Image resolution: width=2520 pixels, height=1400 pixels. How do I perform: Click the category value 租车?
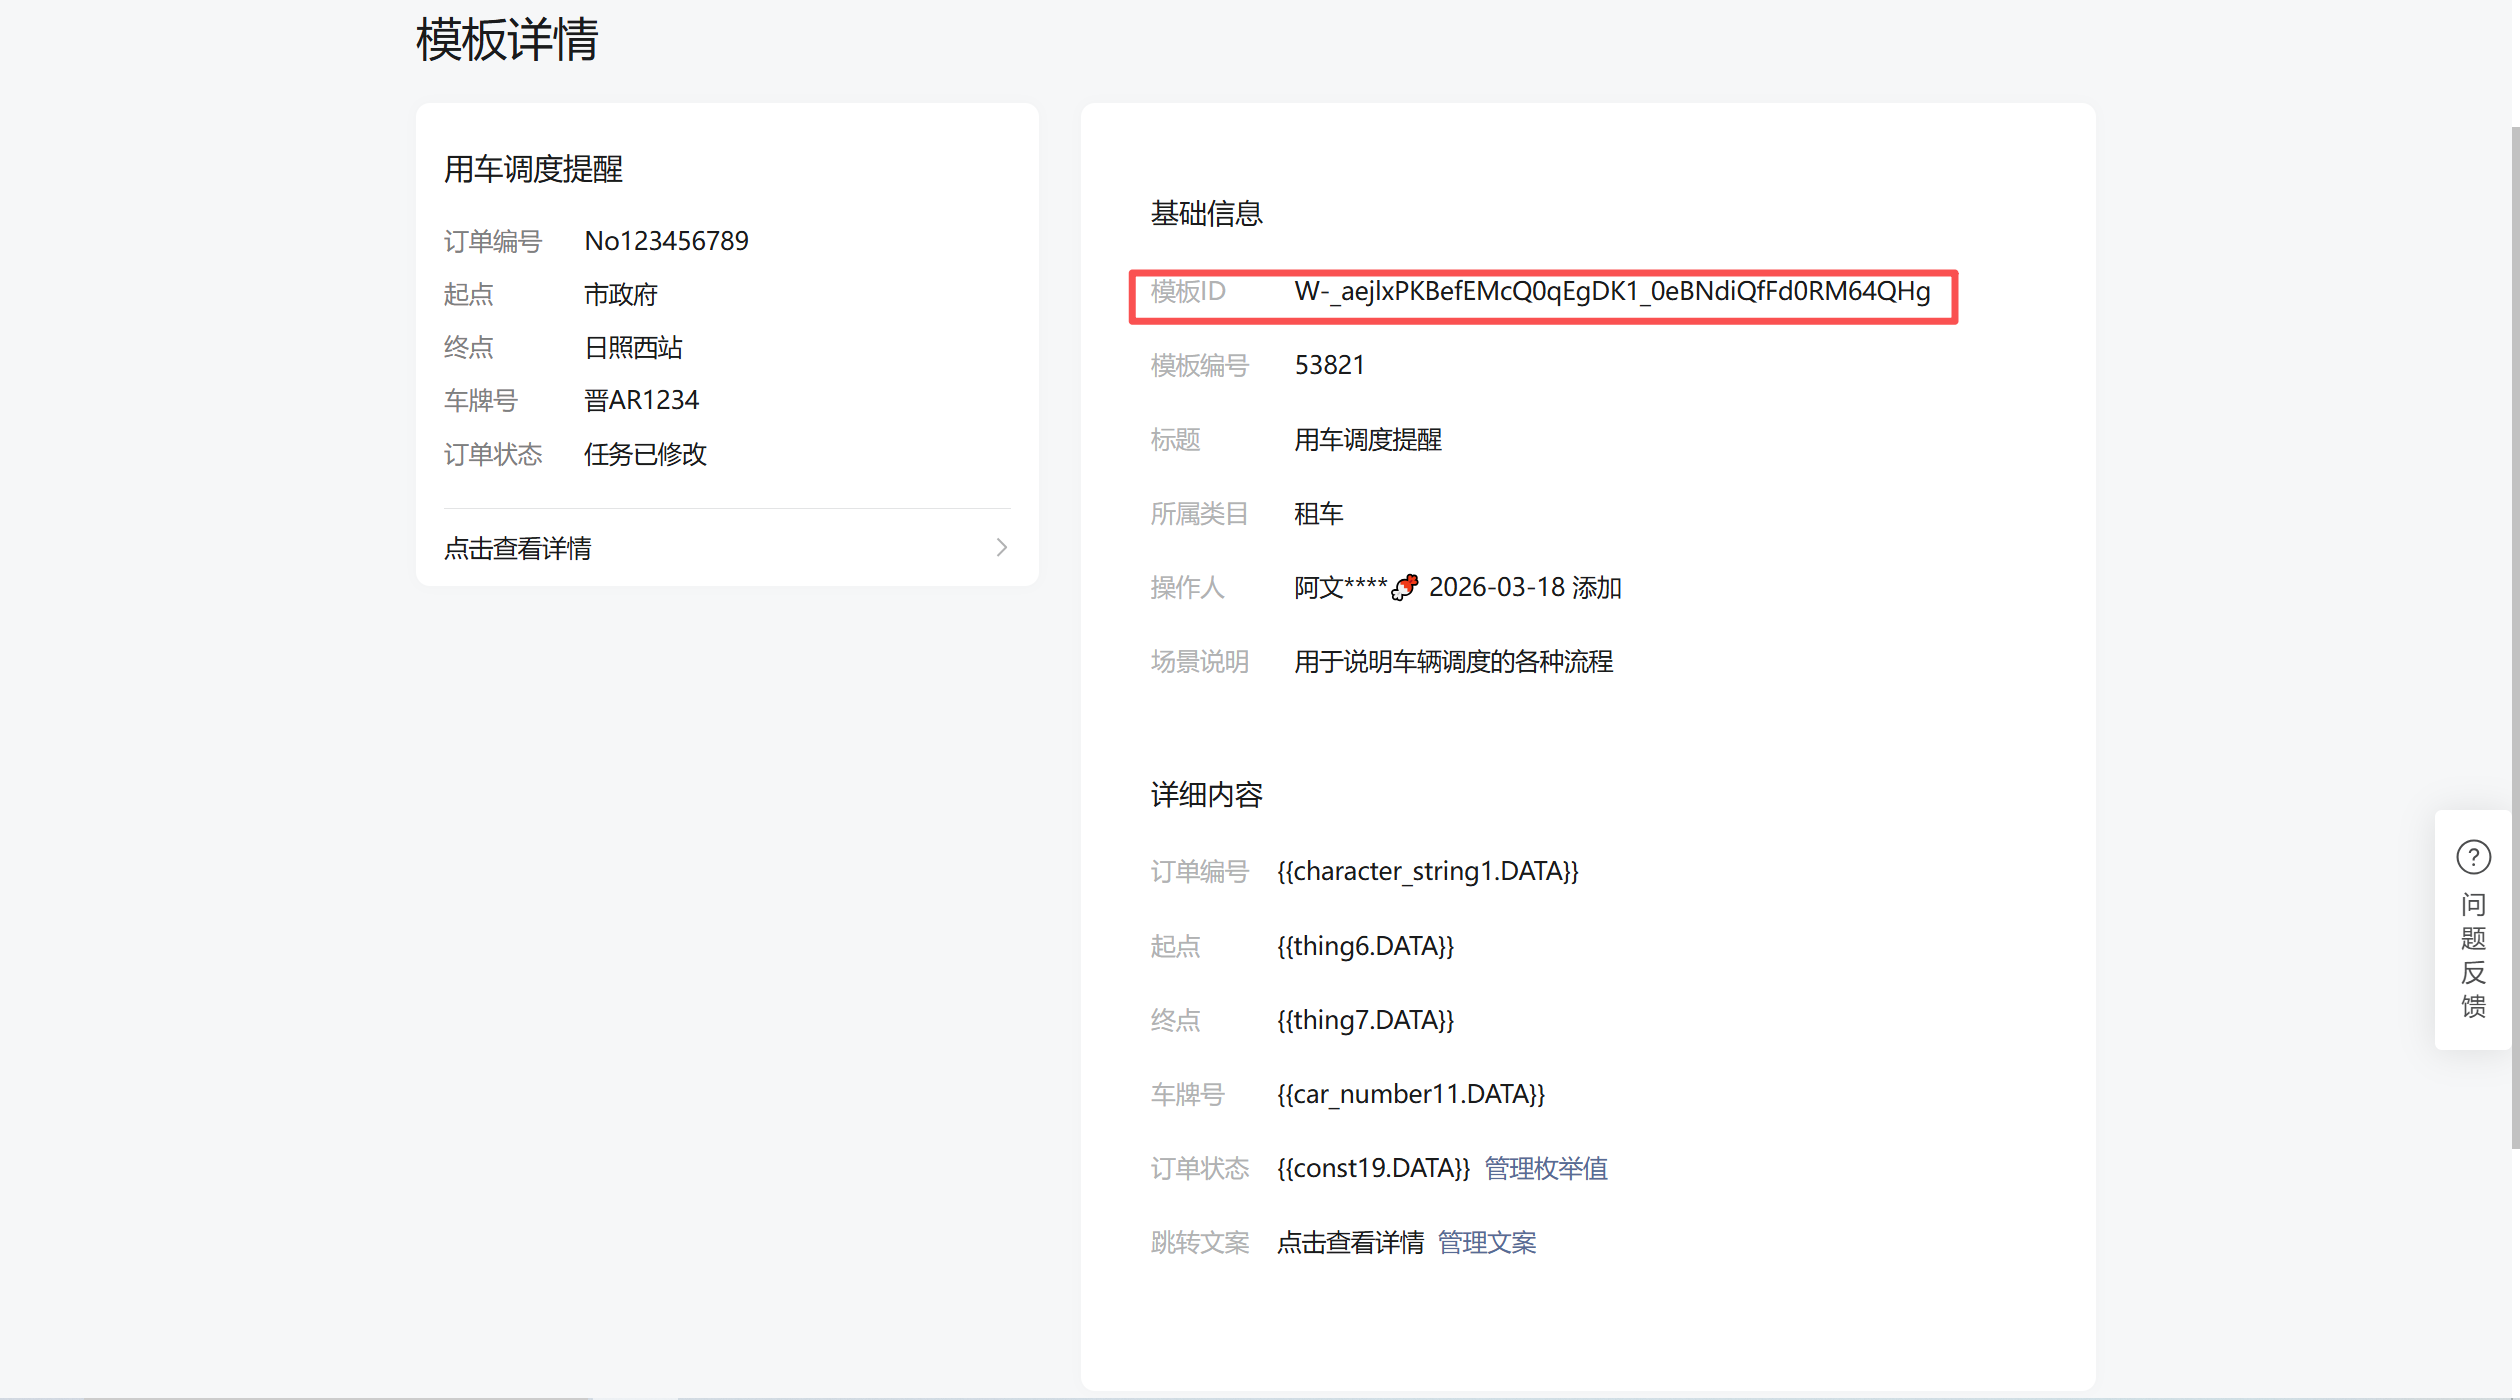1318,514
